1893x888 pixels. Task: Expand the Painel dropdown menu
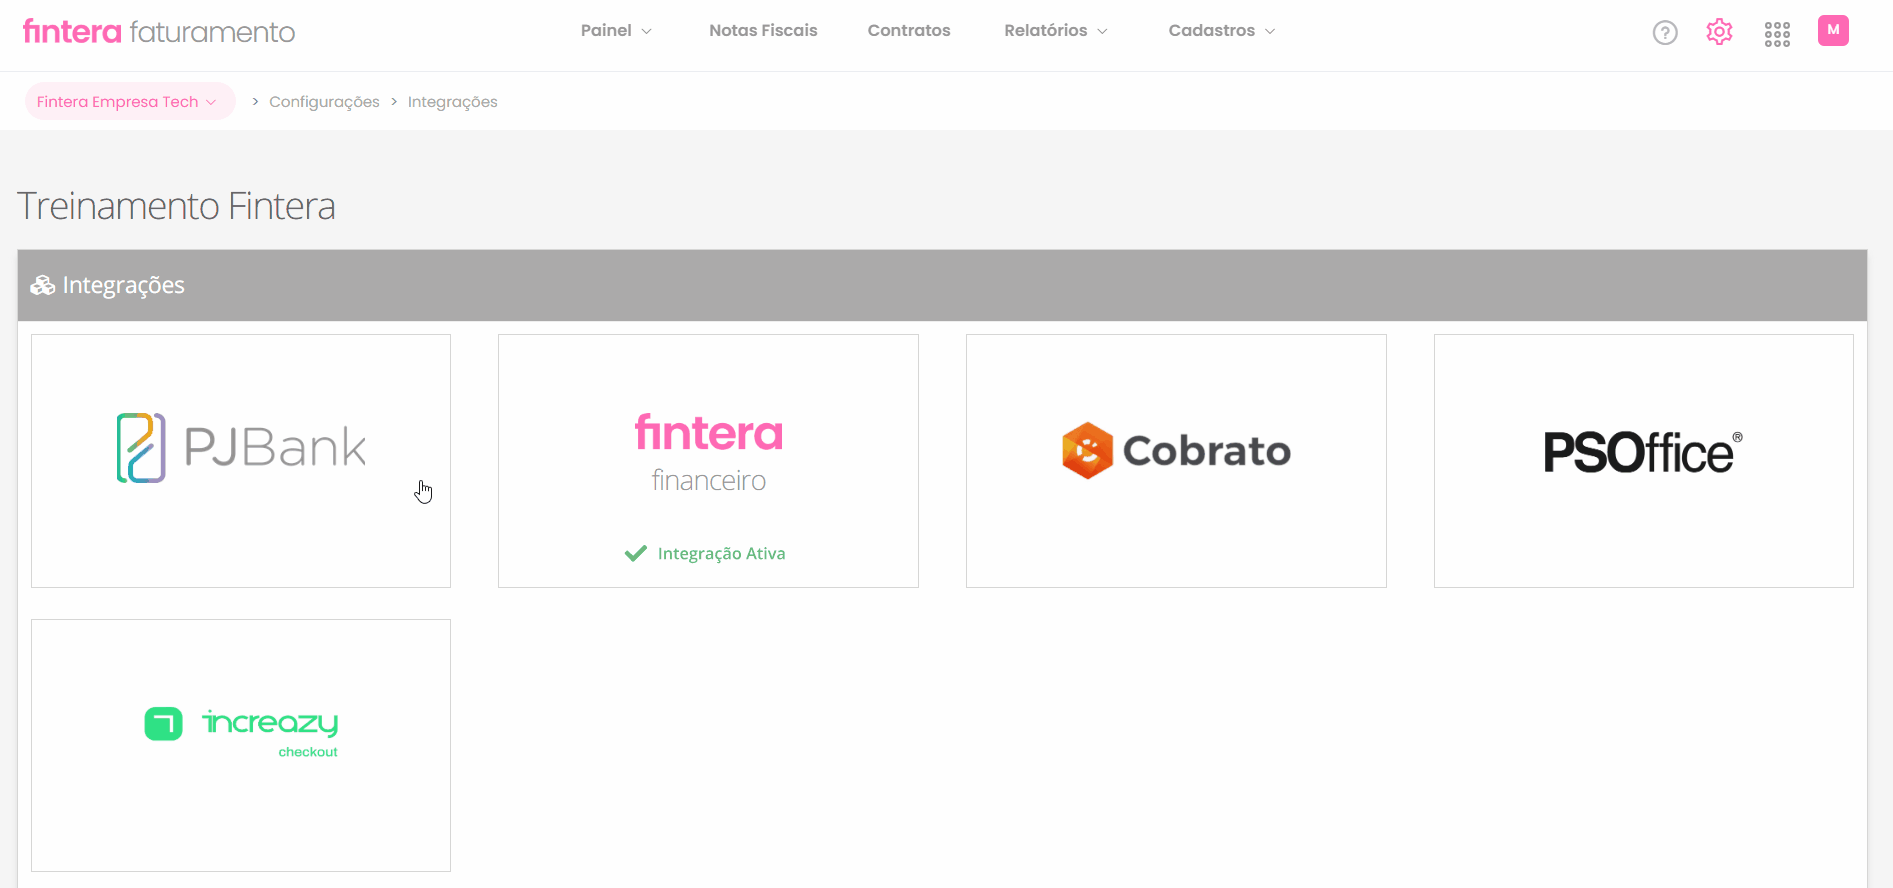pos(616,30)
